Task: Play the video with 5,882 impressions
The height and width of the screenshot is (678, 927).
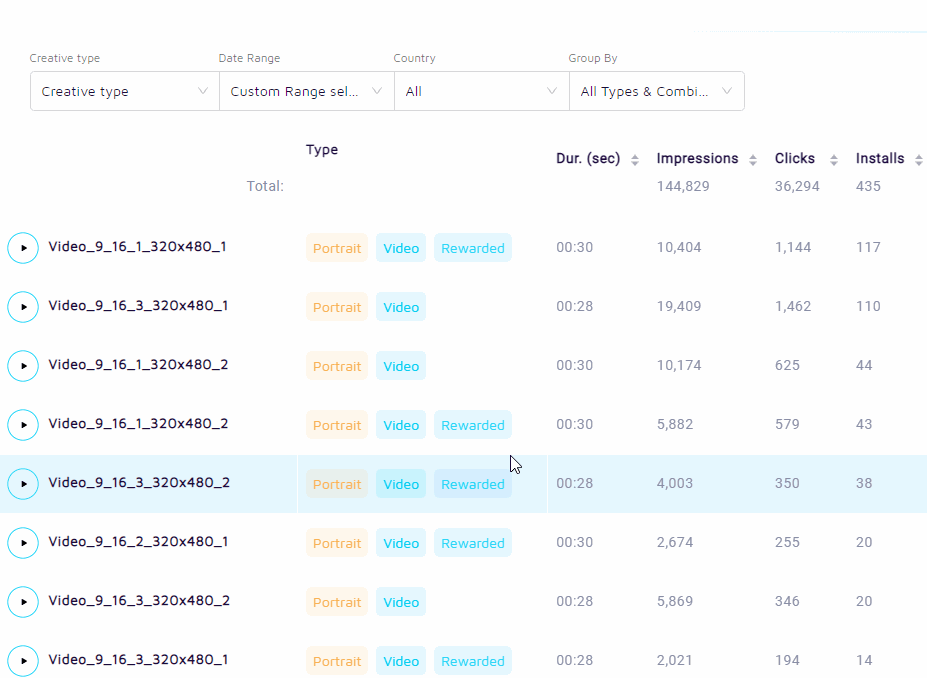Action: tap(23, 425)
